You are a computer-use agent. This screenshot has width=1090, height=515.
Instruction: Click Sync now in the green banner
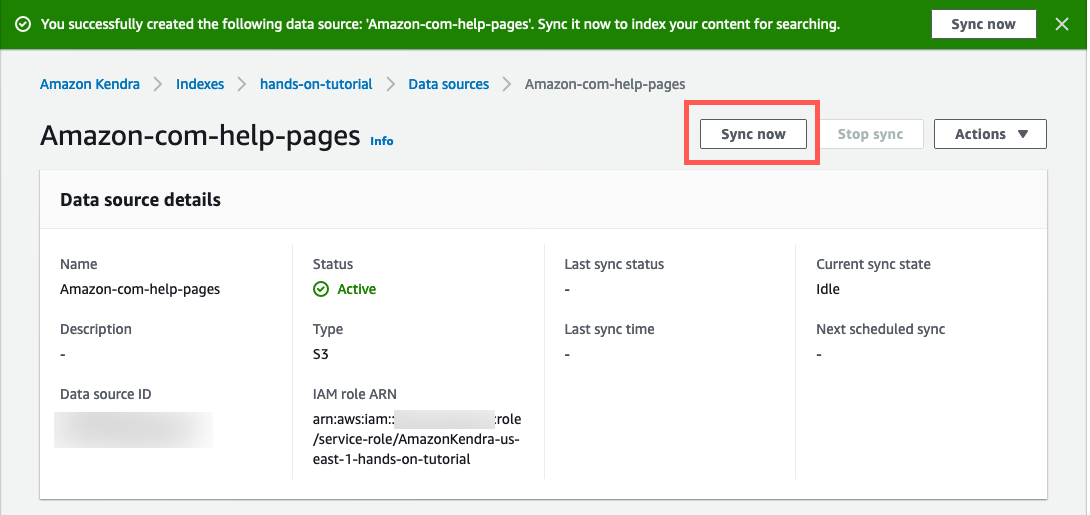tap(983, 24)
